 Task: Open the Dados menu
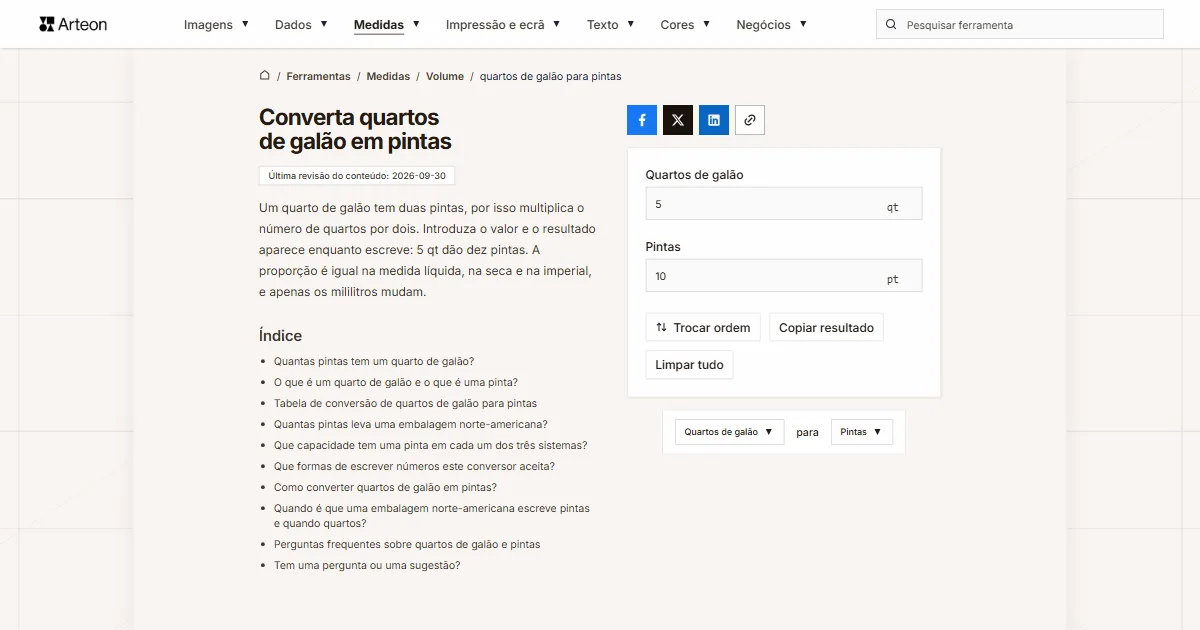pyautogui.click(x=301, y=24)
